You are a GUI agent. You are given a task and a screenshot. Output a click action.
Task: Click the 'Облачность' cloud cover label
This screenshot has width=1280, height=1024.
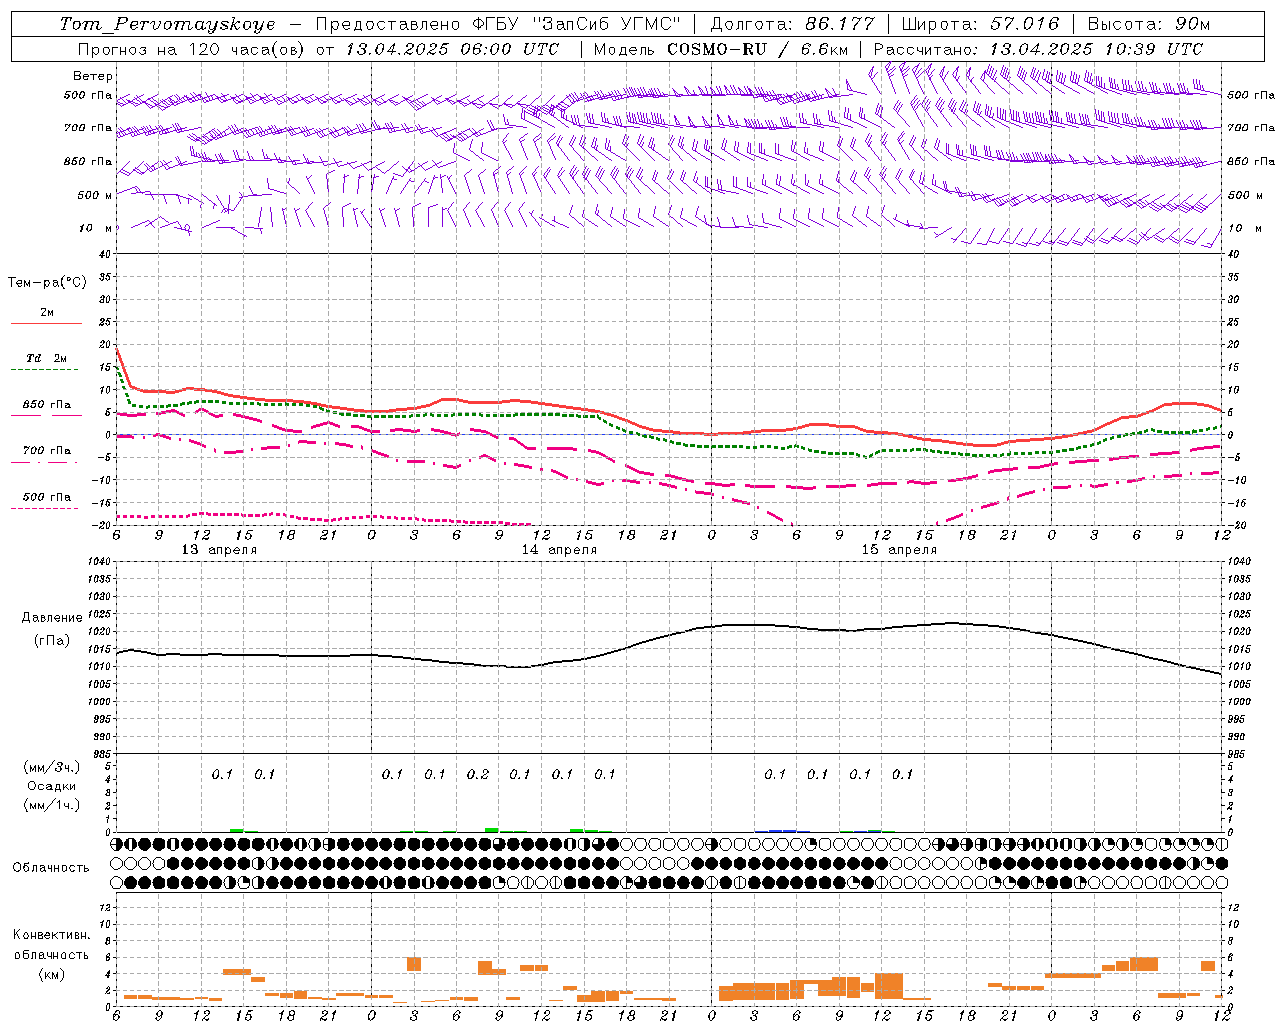[x=51, y=867]
